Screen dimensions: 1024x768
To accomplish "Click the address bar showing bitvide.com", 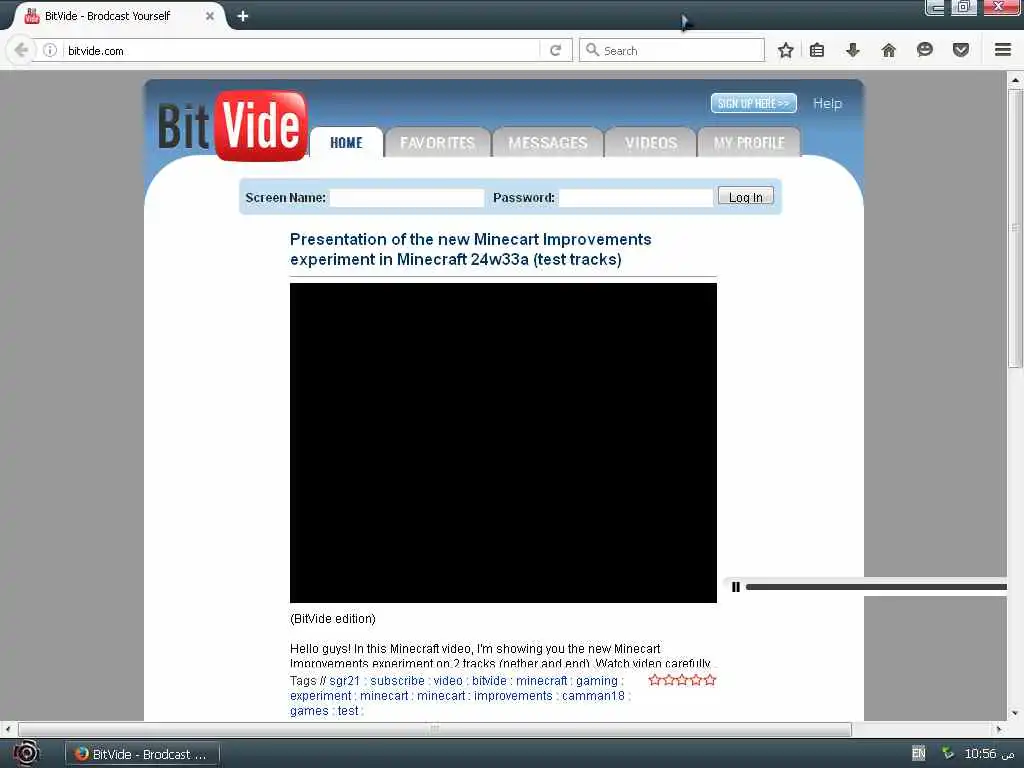I will coord(300,50).
